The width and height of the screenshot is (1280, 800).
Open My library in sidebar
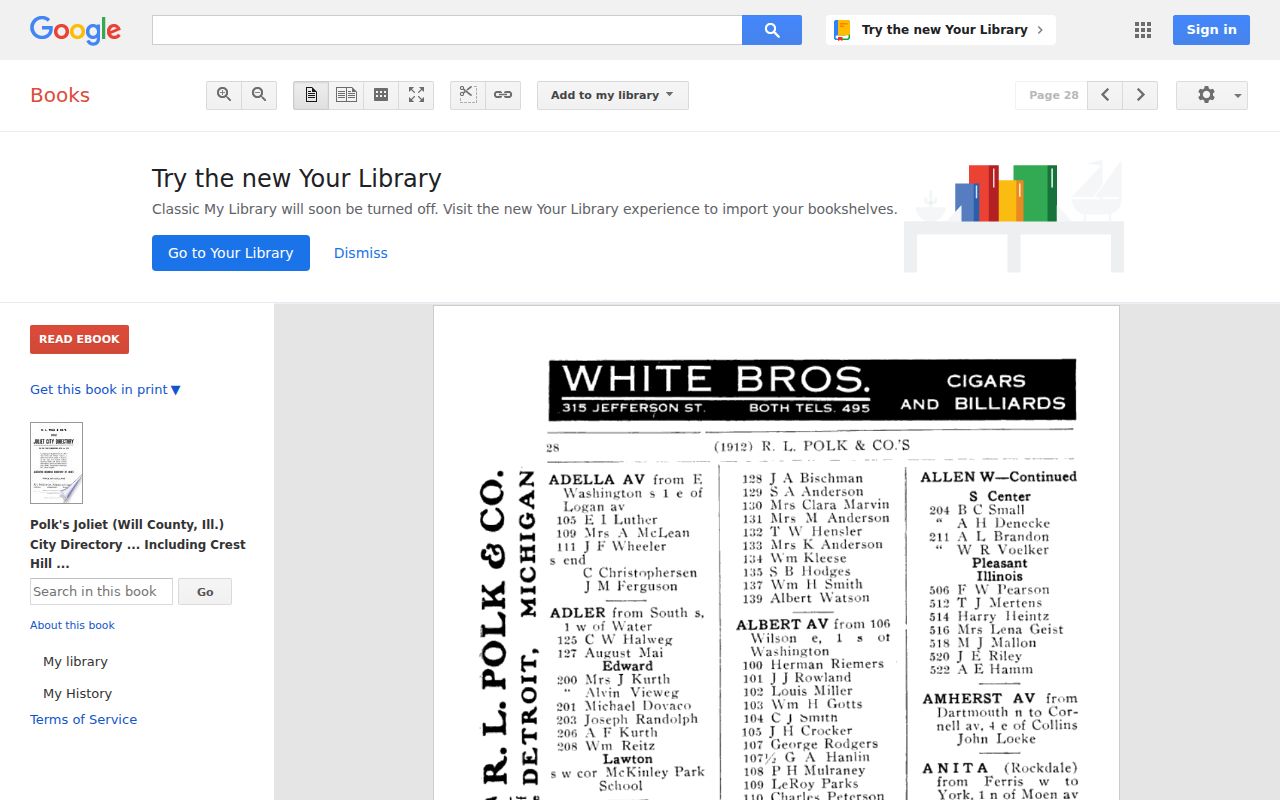pyautogui.click(x=75, y=662)
